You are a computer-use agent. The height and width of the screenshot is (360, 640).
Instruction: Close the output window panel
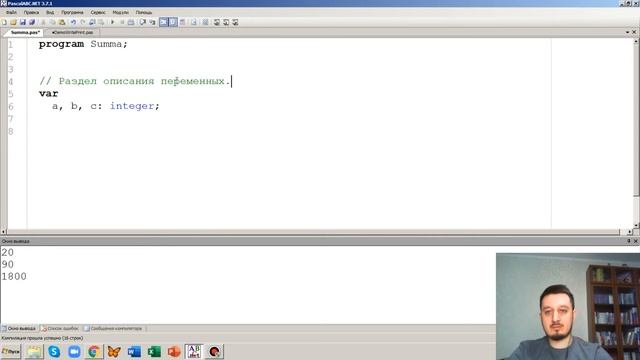(636, 241)
